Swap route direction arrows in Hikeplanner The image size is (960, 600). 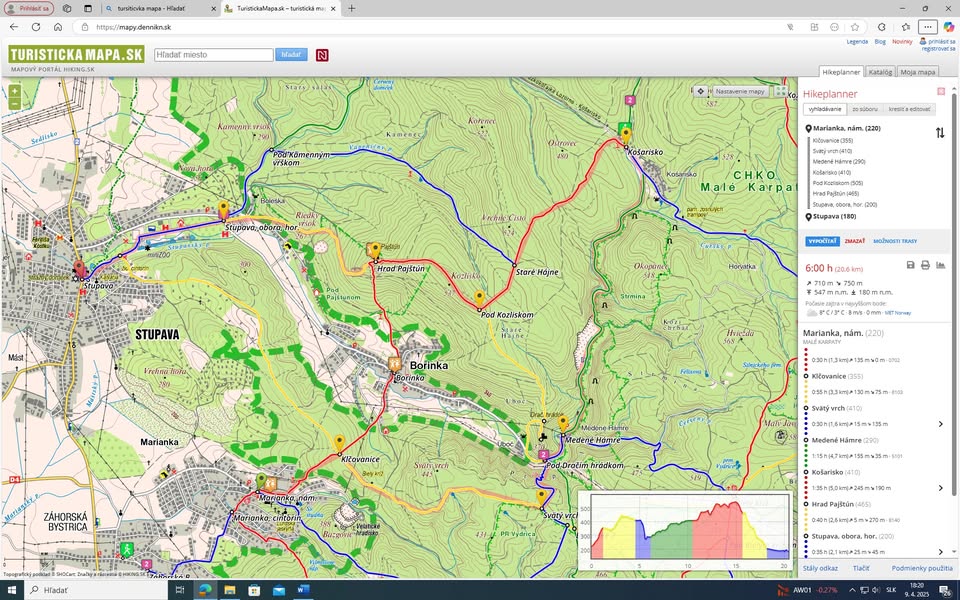click(940, 132)
